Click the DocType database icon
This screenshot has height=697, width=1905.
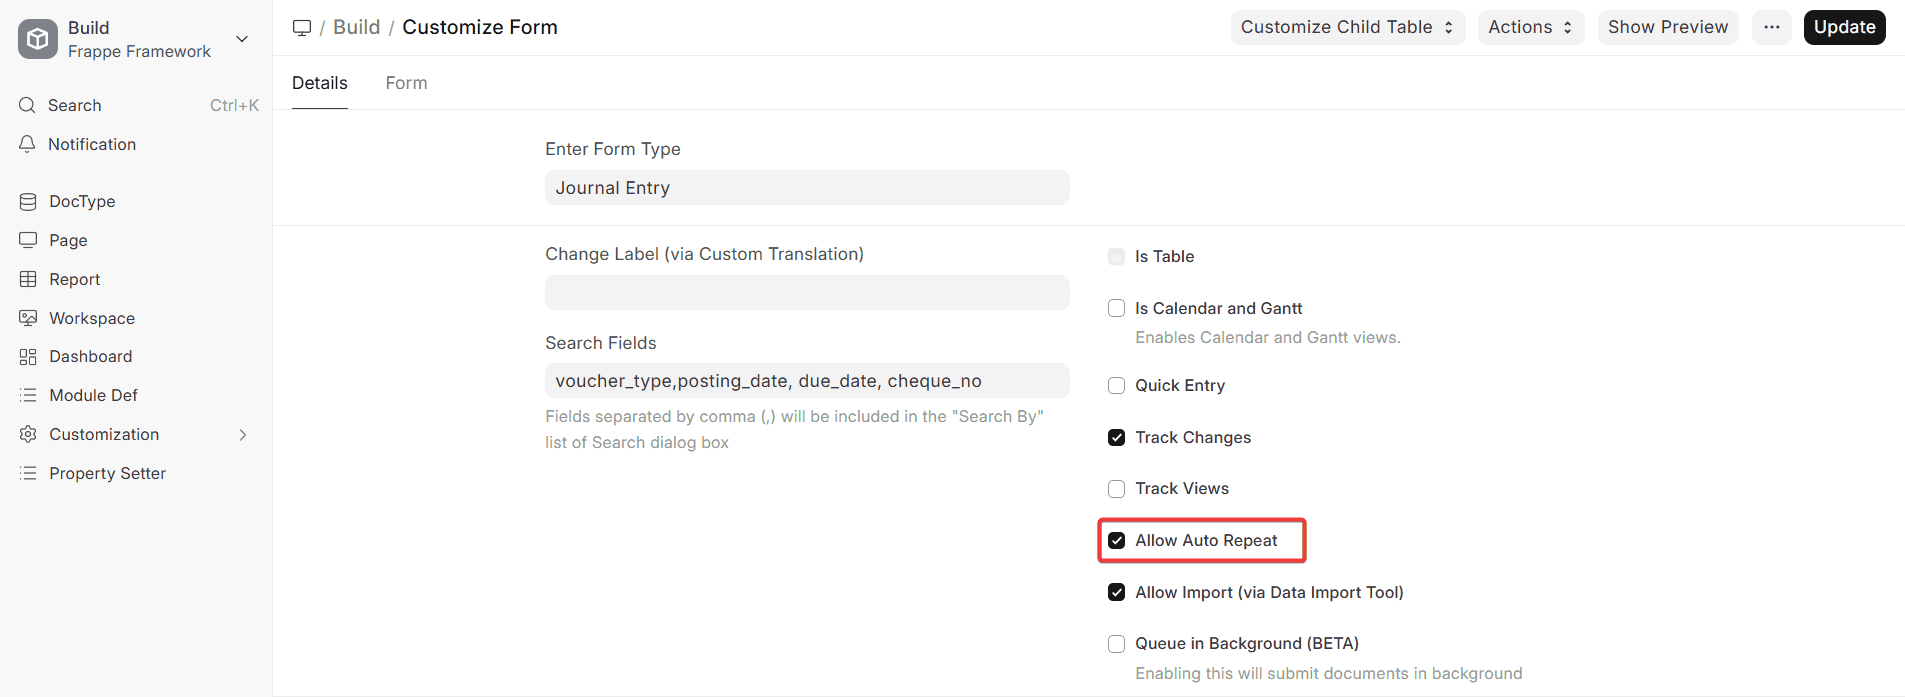(28, 201)
